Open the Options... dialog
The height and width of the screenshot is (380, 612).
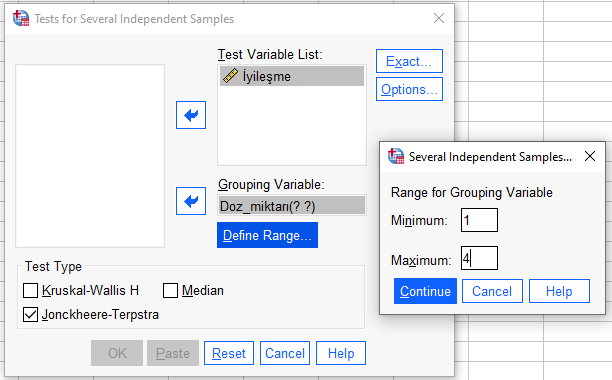point(409,89)
